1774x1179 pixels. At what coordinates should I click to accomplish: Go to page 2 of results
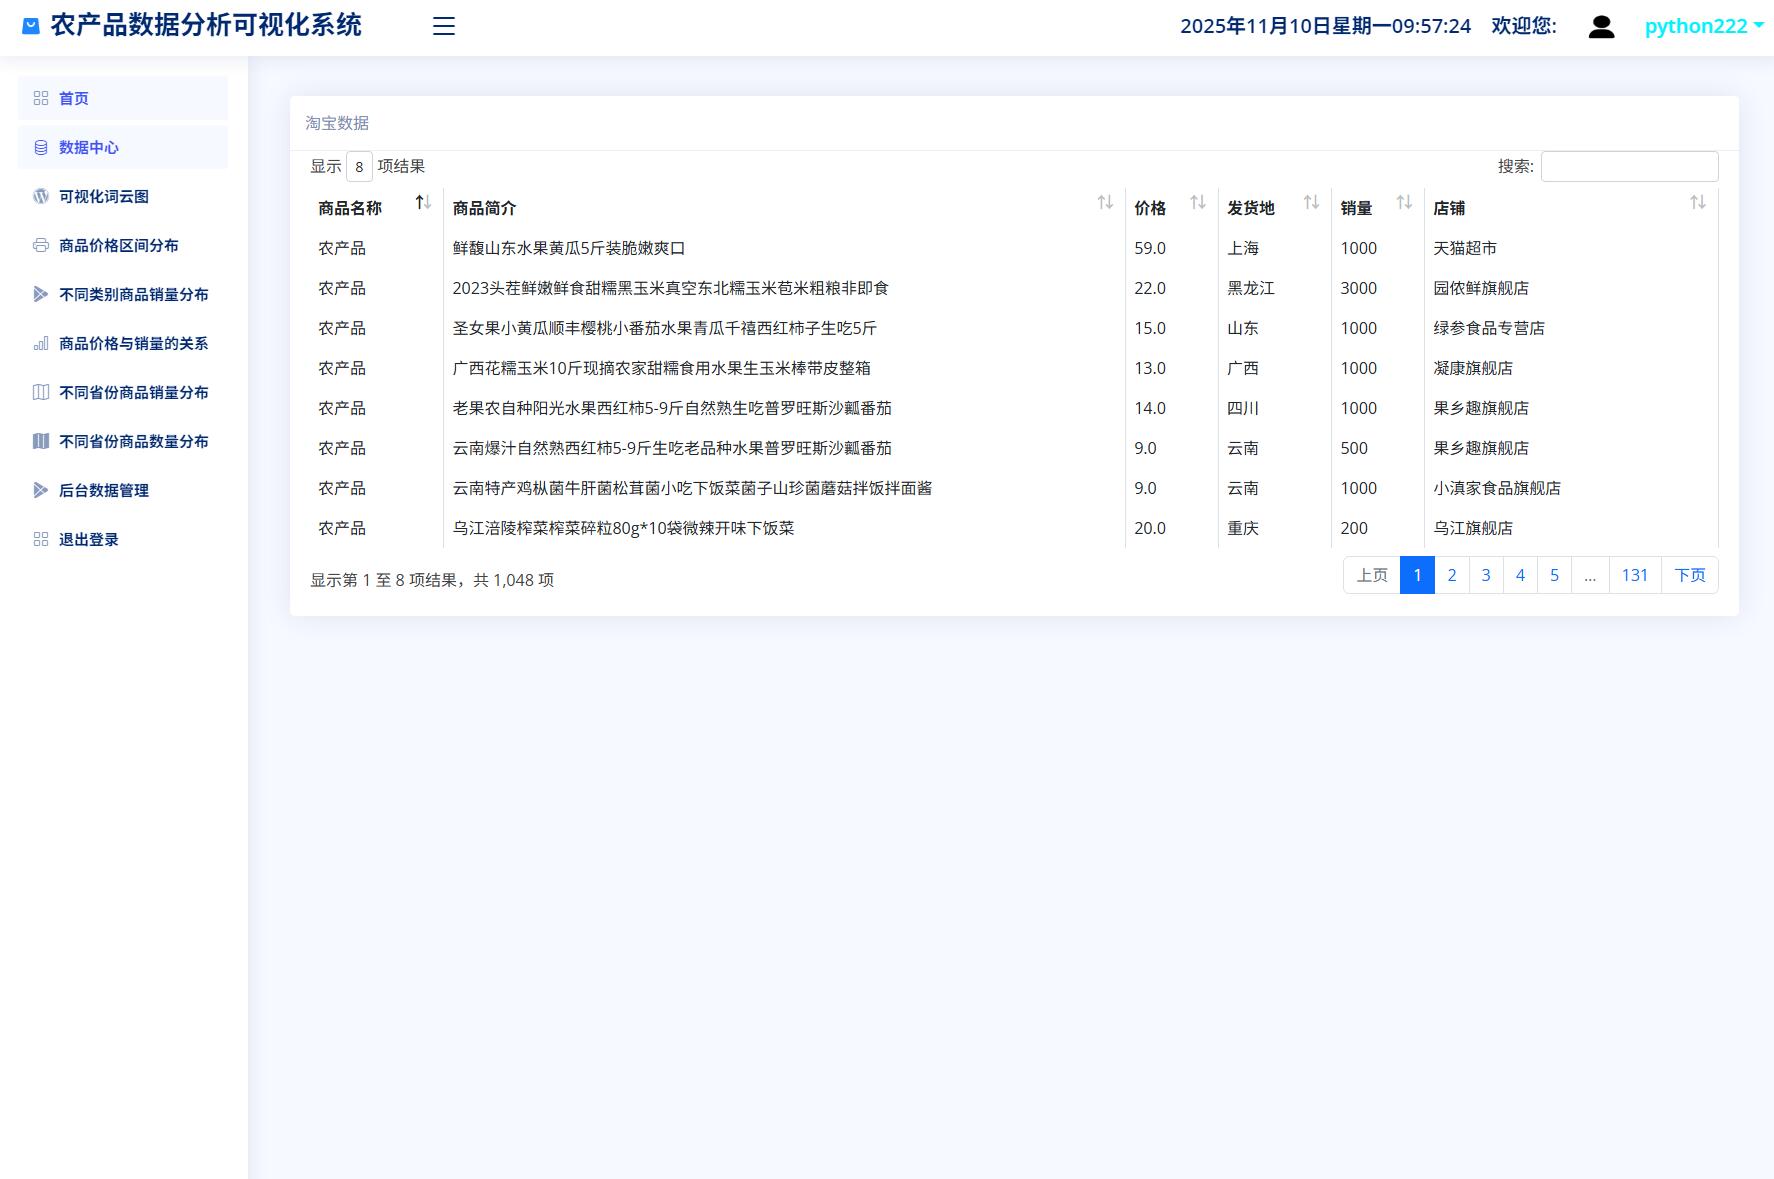pos(1452,575)
